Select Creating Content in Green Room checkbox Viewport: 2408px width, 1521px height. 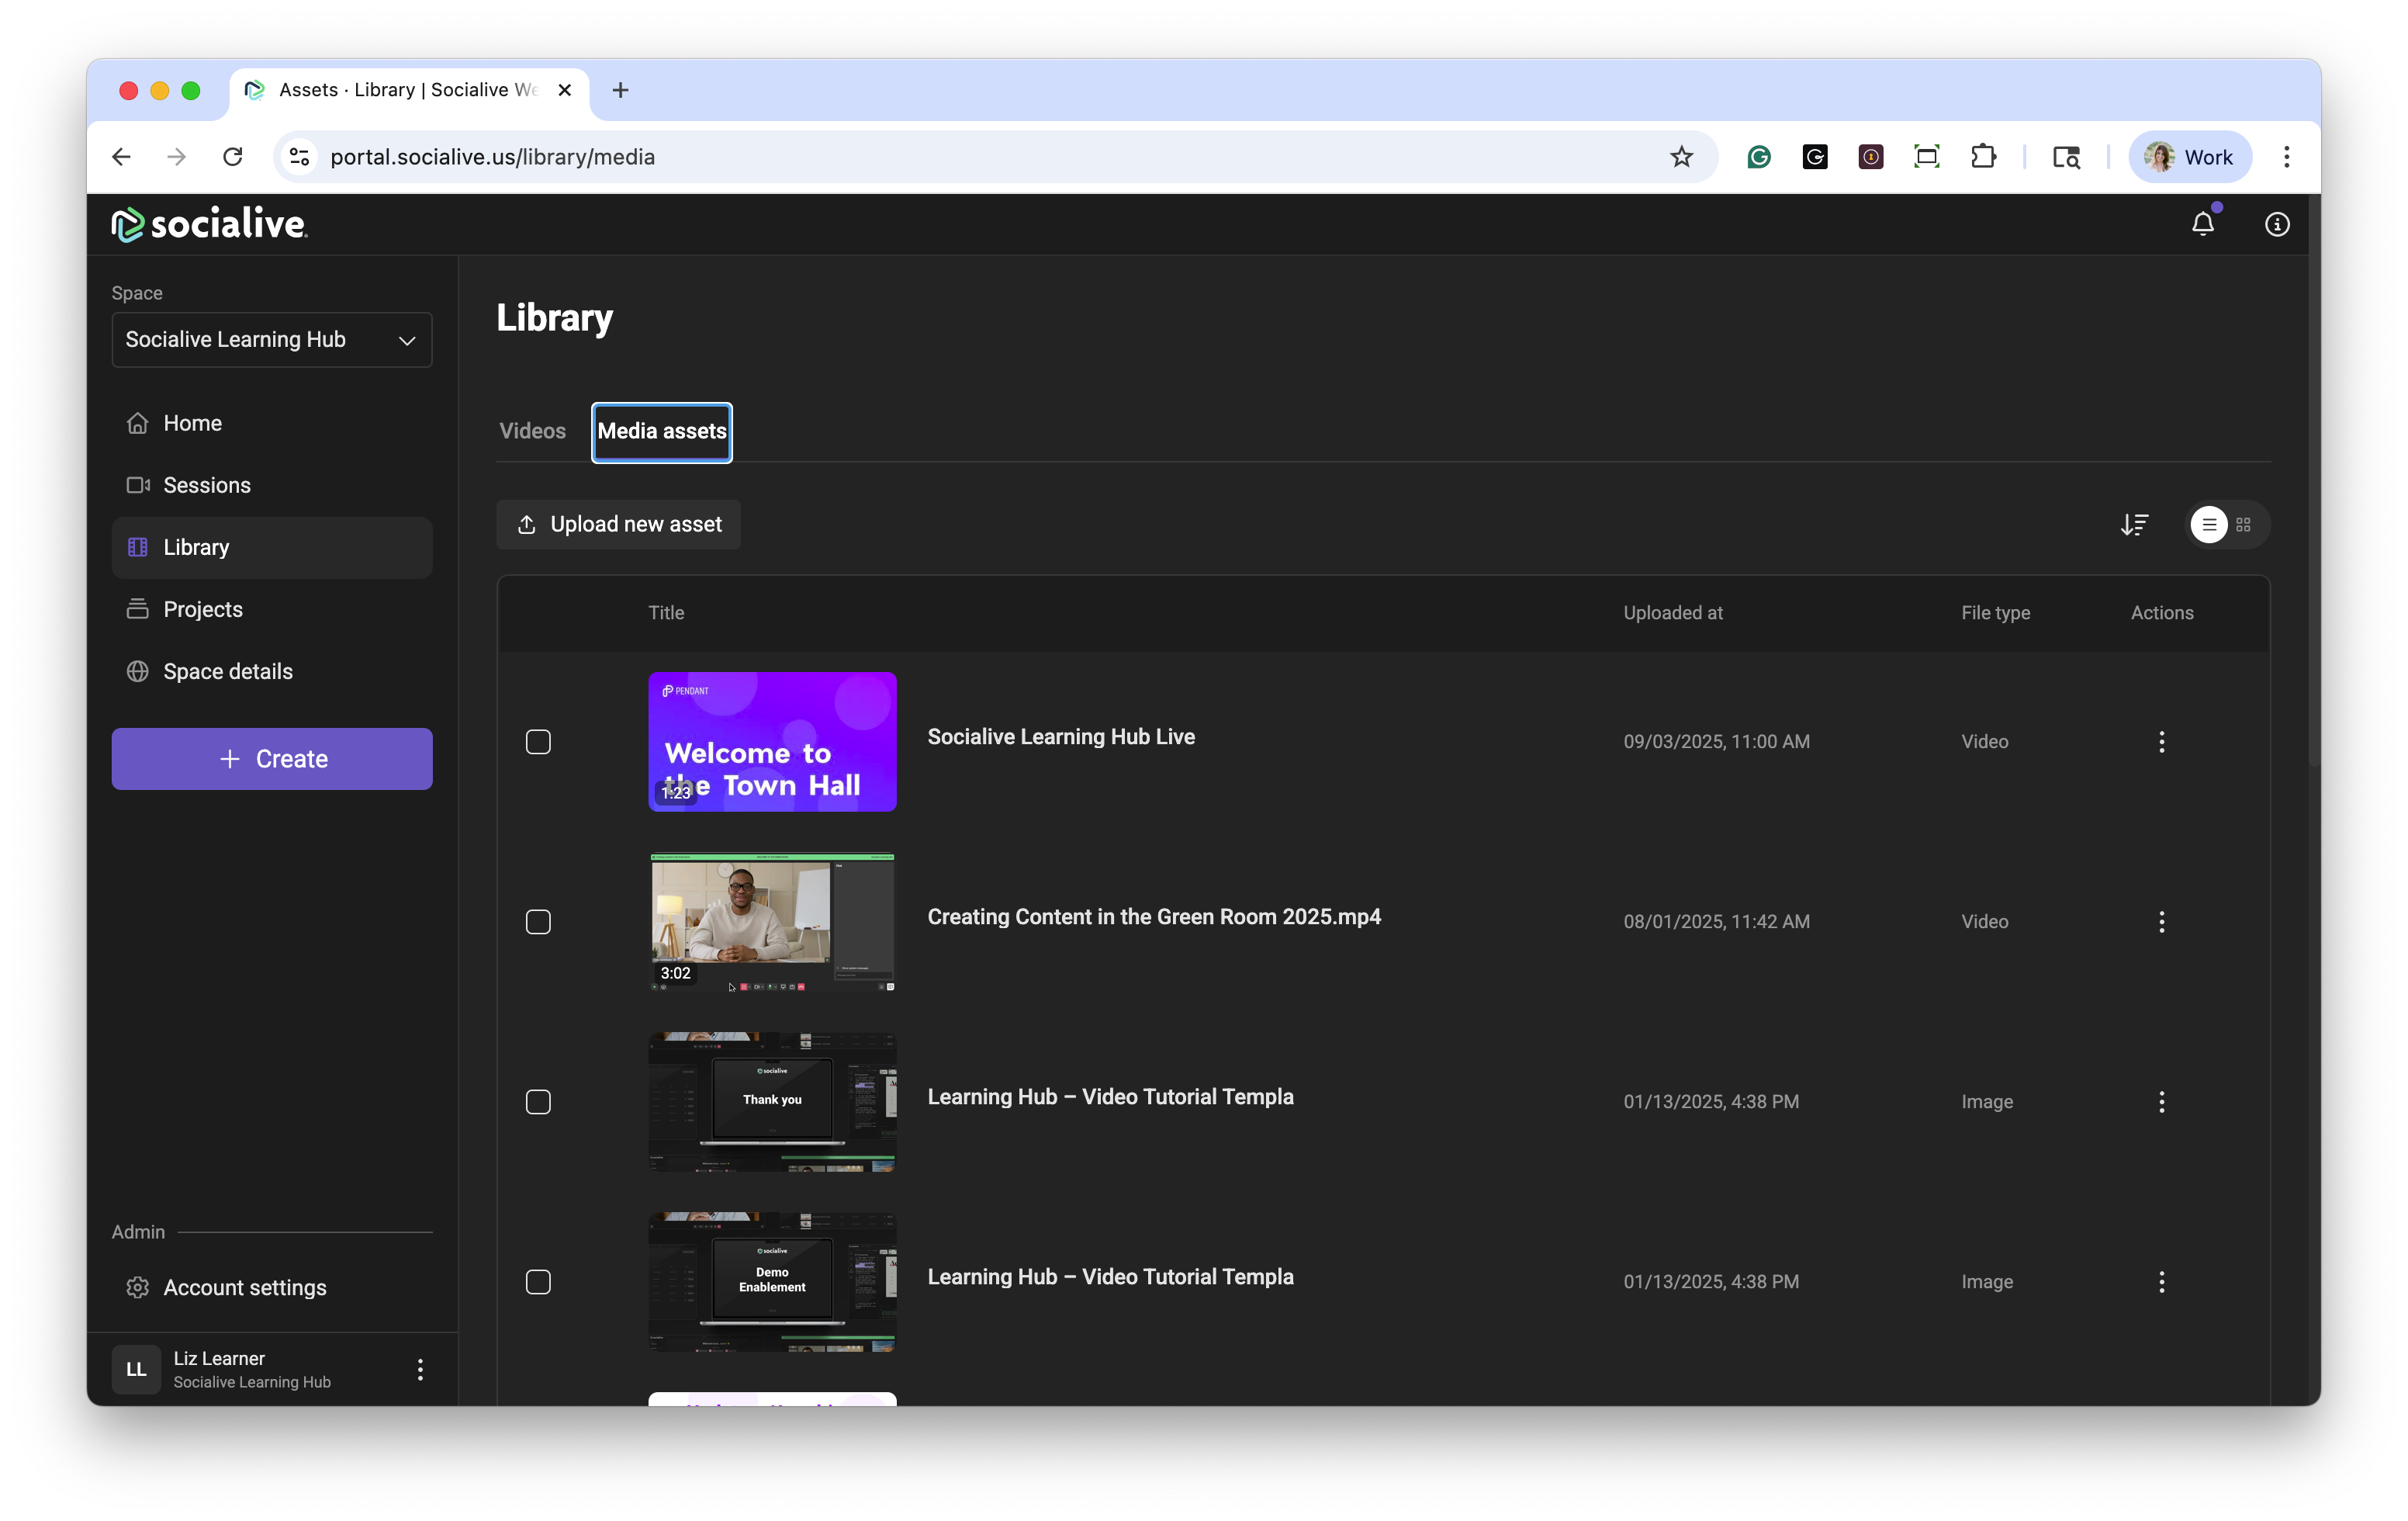[538, 921]
